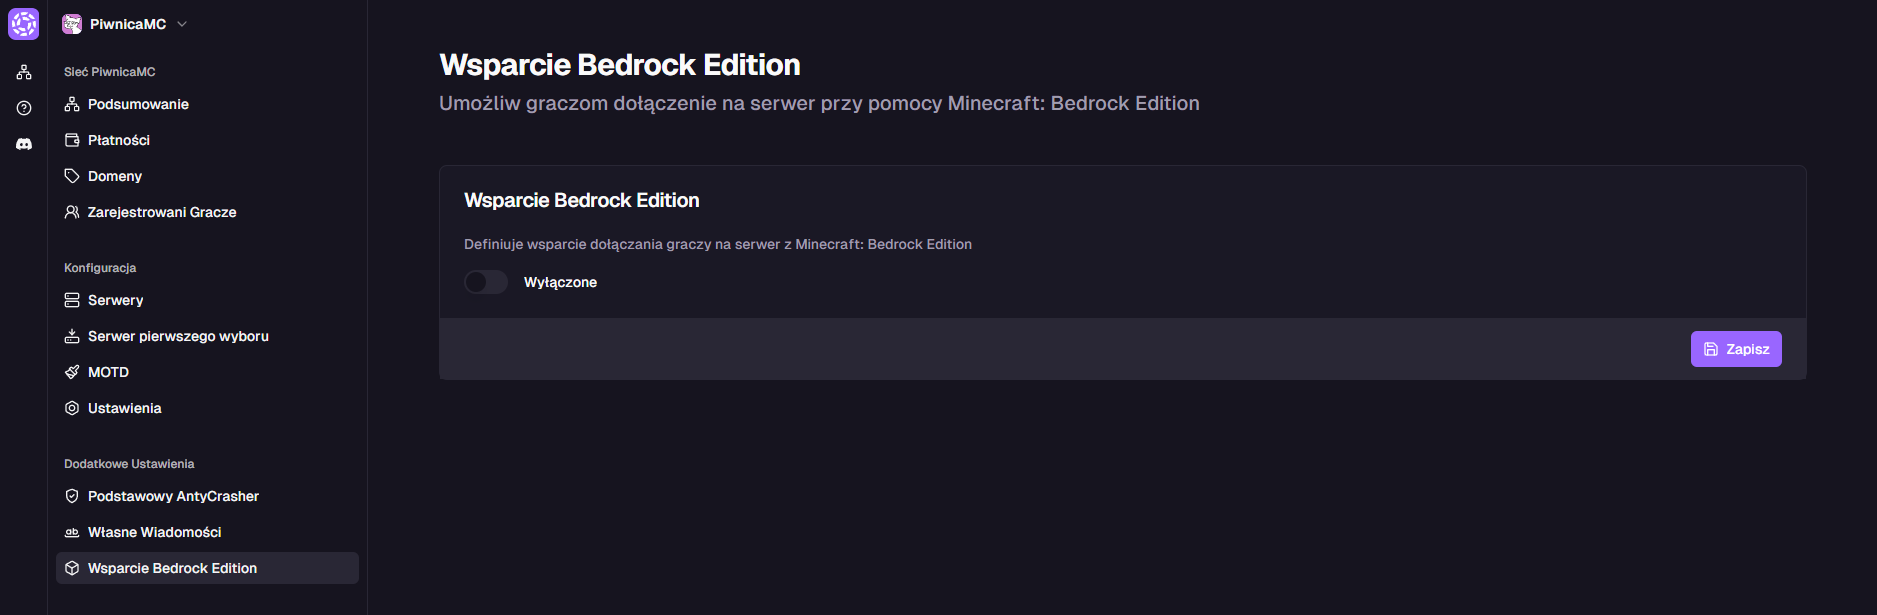Screen dimensions: 1877x615
Task: Open Własne Wiadomości settings
Action: click(207, 532)
